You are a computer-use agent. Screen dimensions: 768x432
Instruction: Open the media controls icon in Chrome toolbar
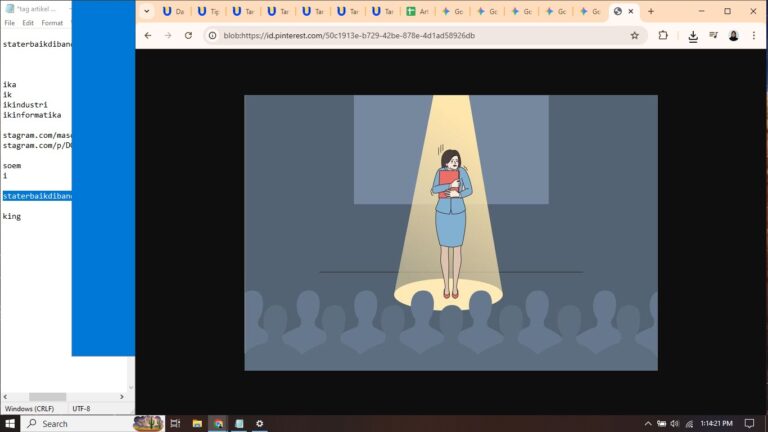coord(713,35)
